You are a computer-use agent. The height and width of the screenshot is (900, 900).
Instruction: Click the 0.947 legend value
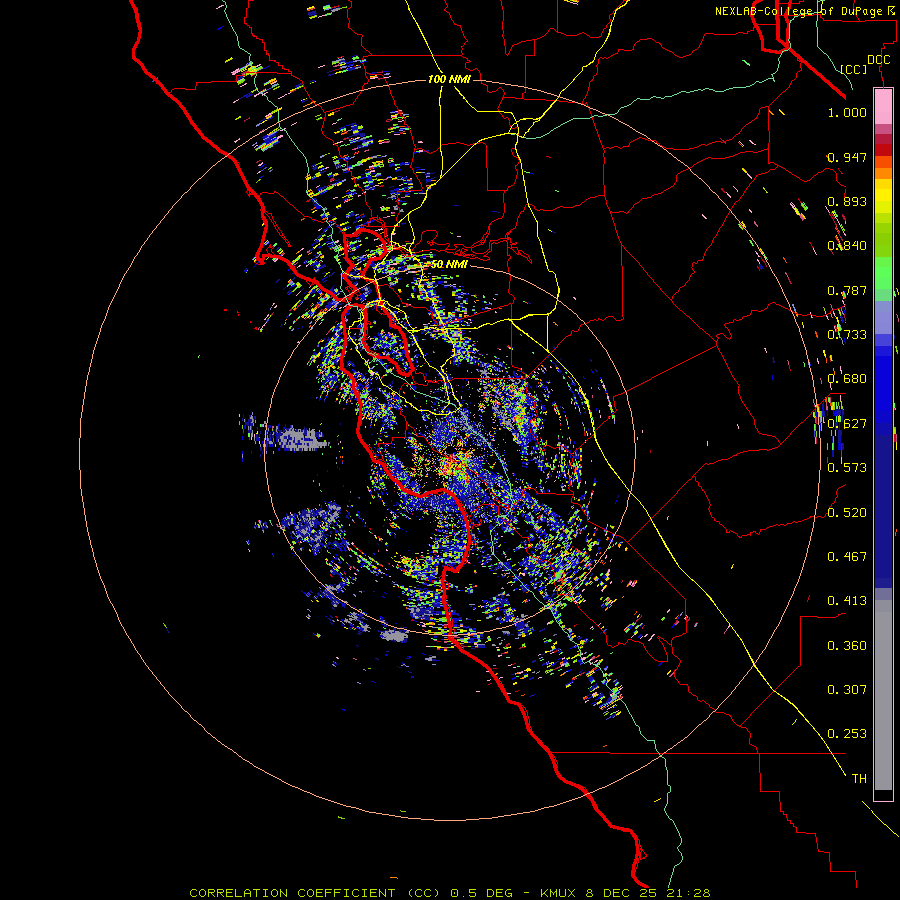coord(847,157)
